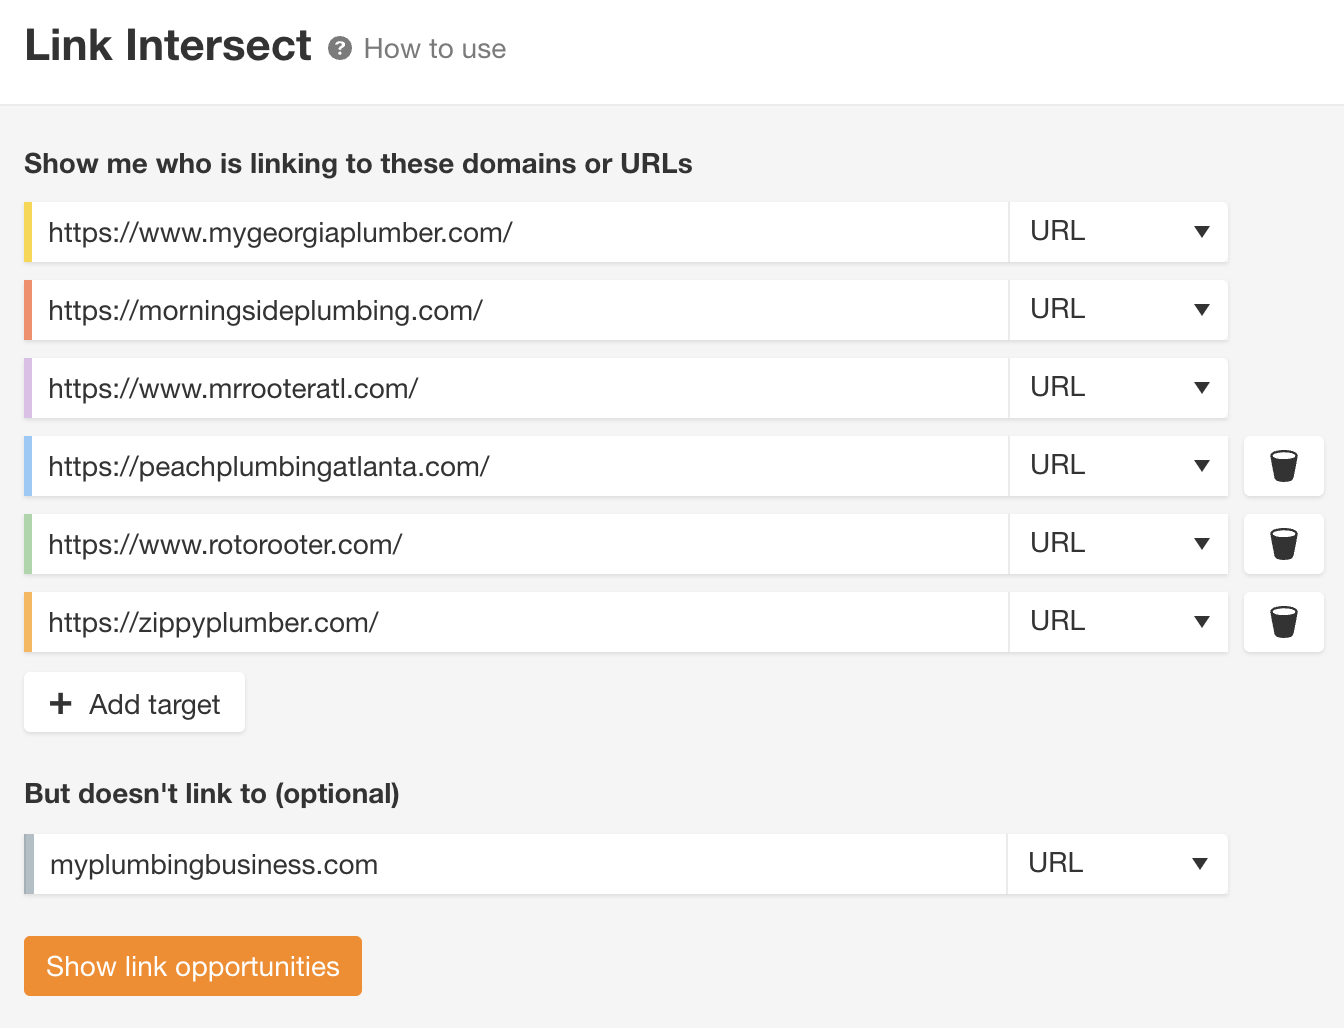Select the myplumbingbusiness.com exclusion field

point(500,863)
